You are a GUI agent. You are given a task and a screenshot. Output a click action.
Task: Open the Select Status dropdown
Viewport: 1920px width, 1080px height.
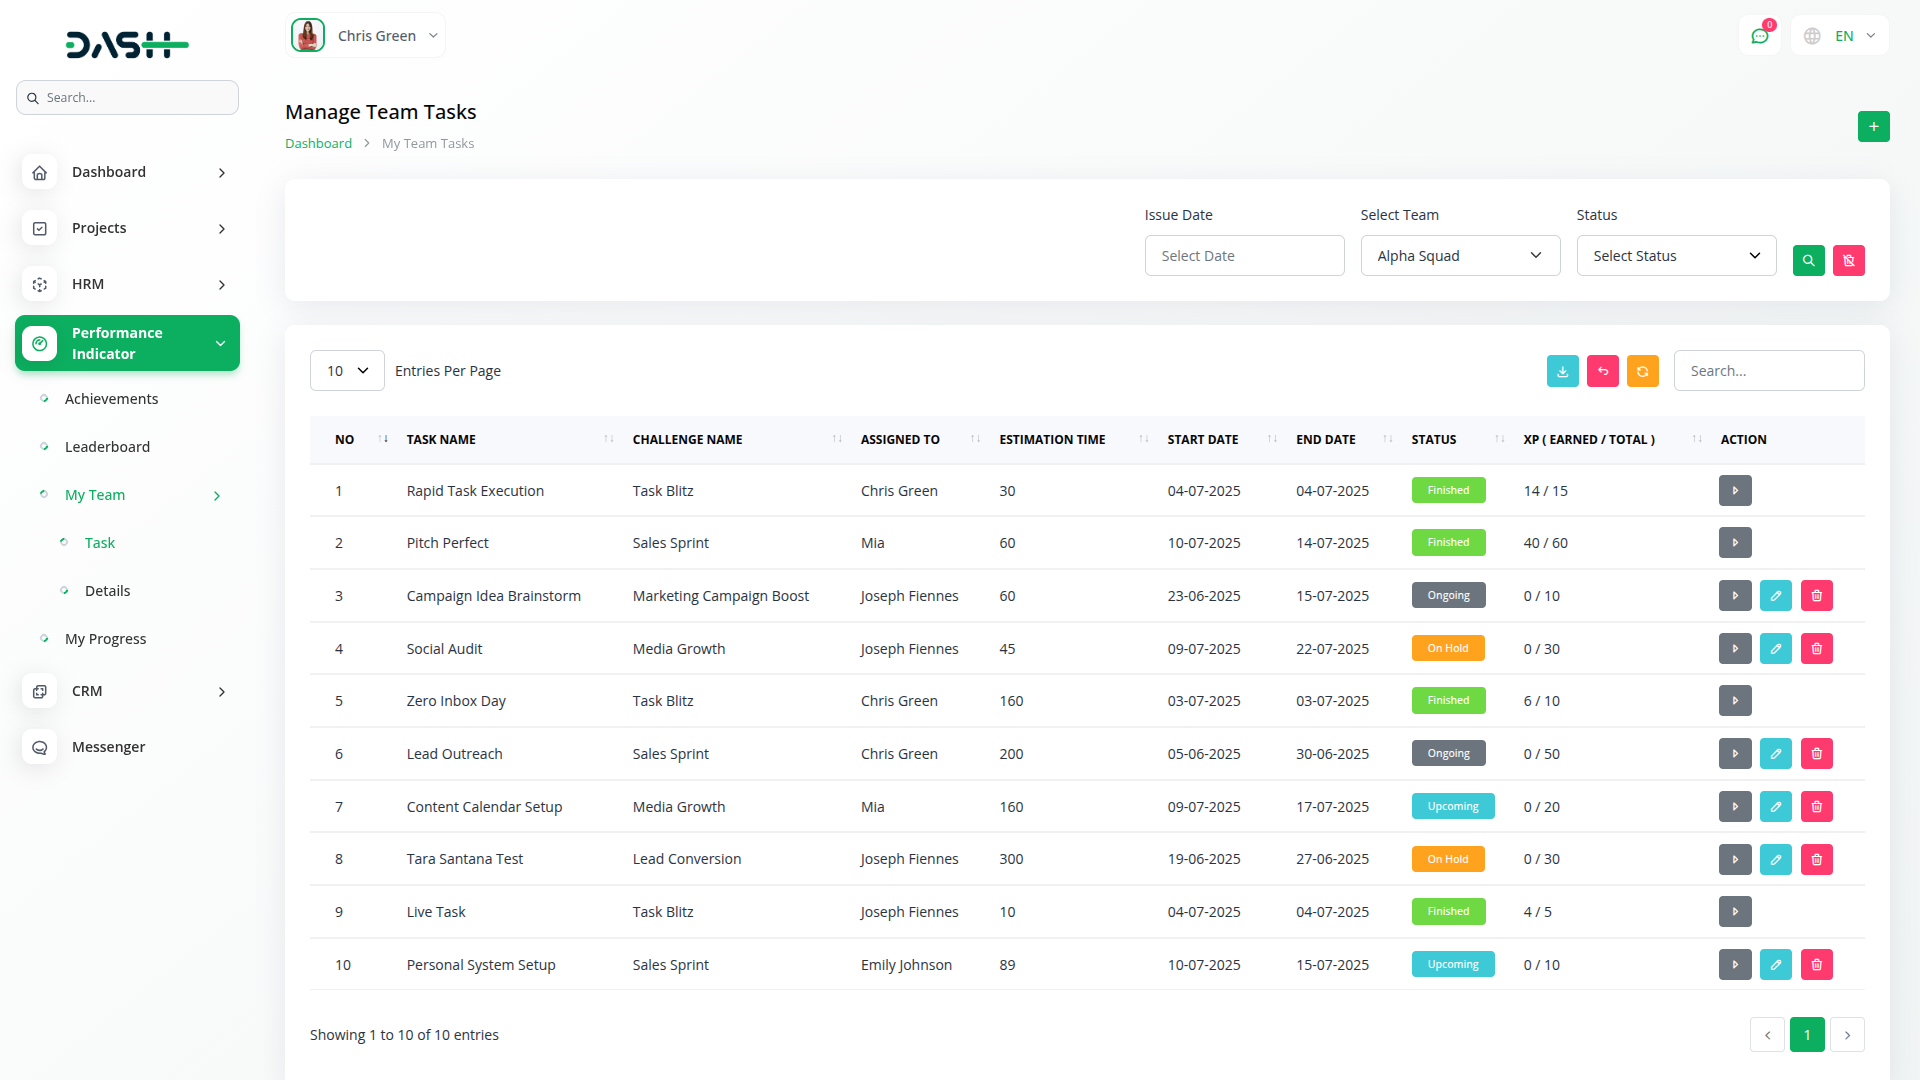[1675, 256]
